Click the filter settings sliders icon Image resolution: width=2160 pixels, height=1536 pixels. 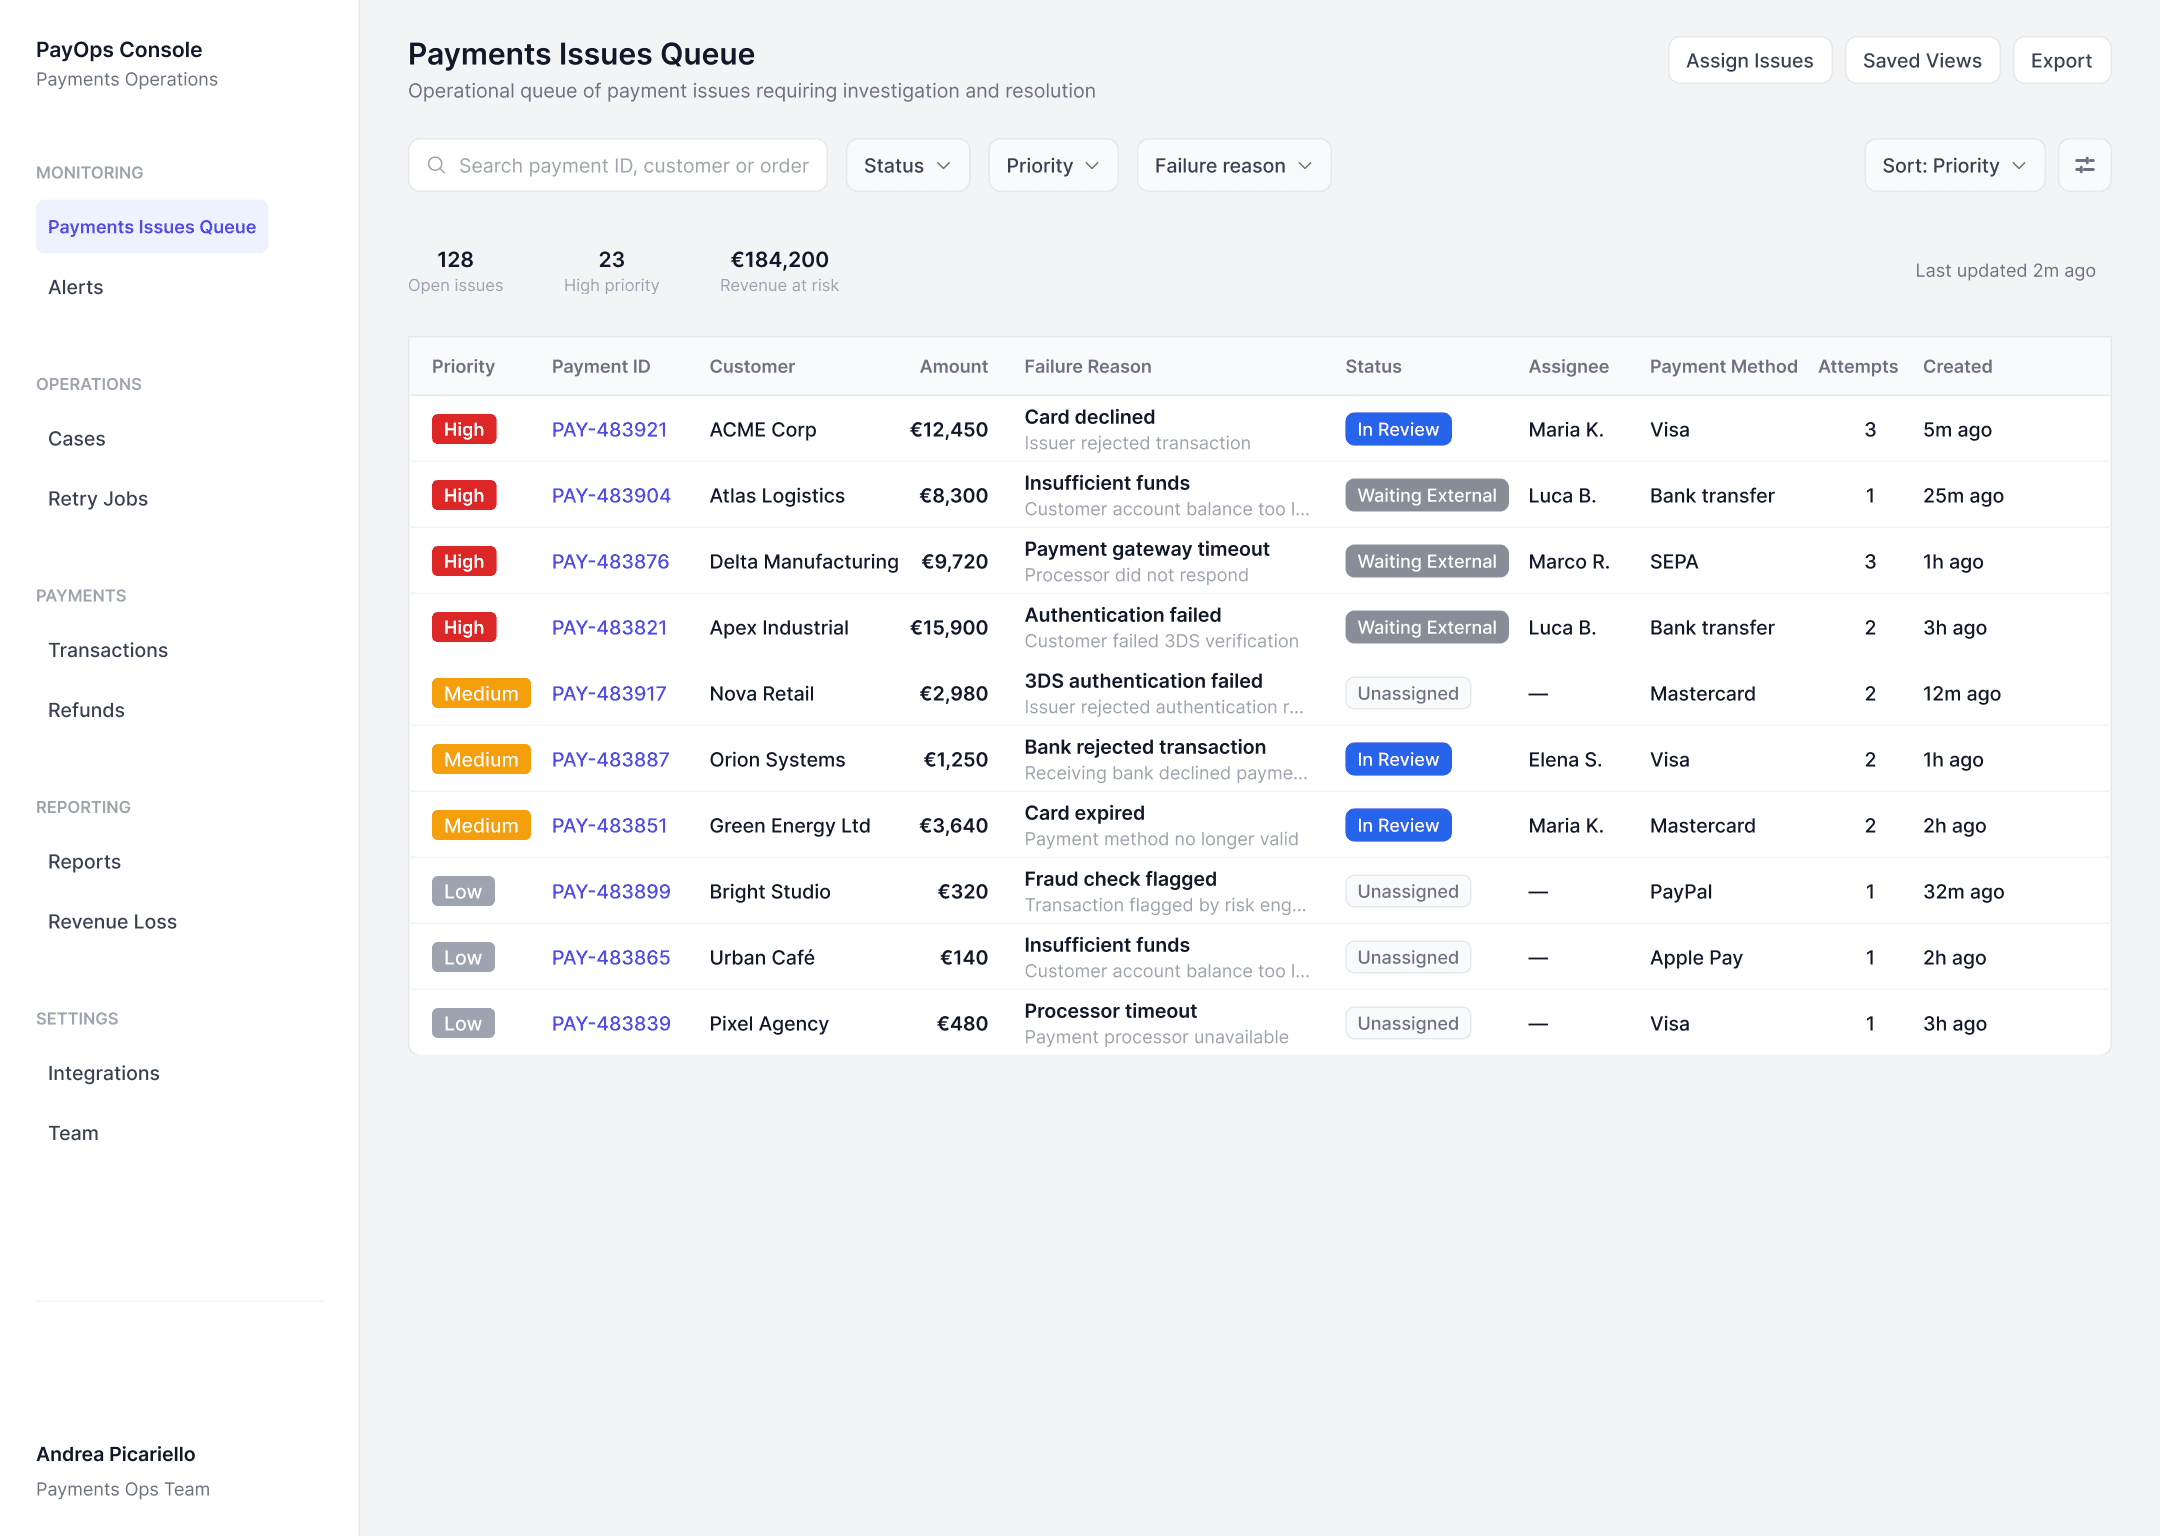(x=2084, y=165)
